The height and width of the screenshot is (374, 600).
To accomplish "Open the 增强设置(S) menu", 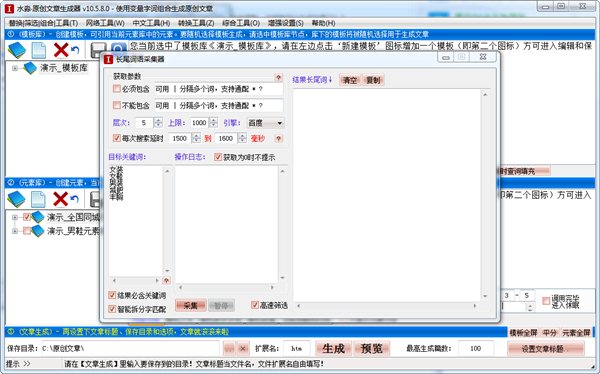I will point(285,23).
